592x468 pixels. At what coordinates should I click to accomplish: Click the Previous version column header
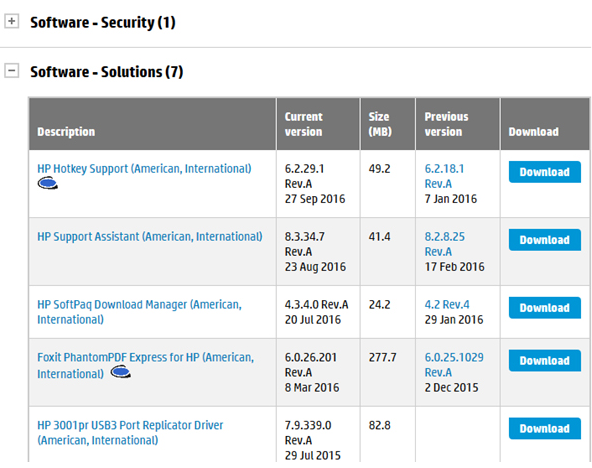458,124
